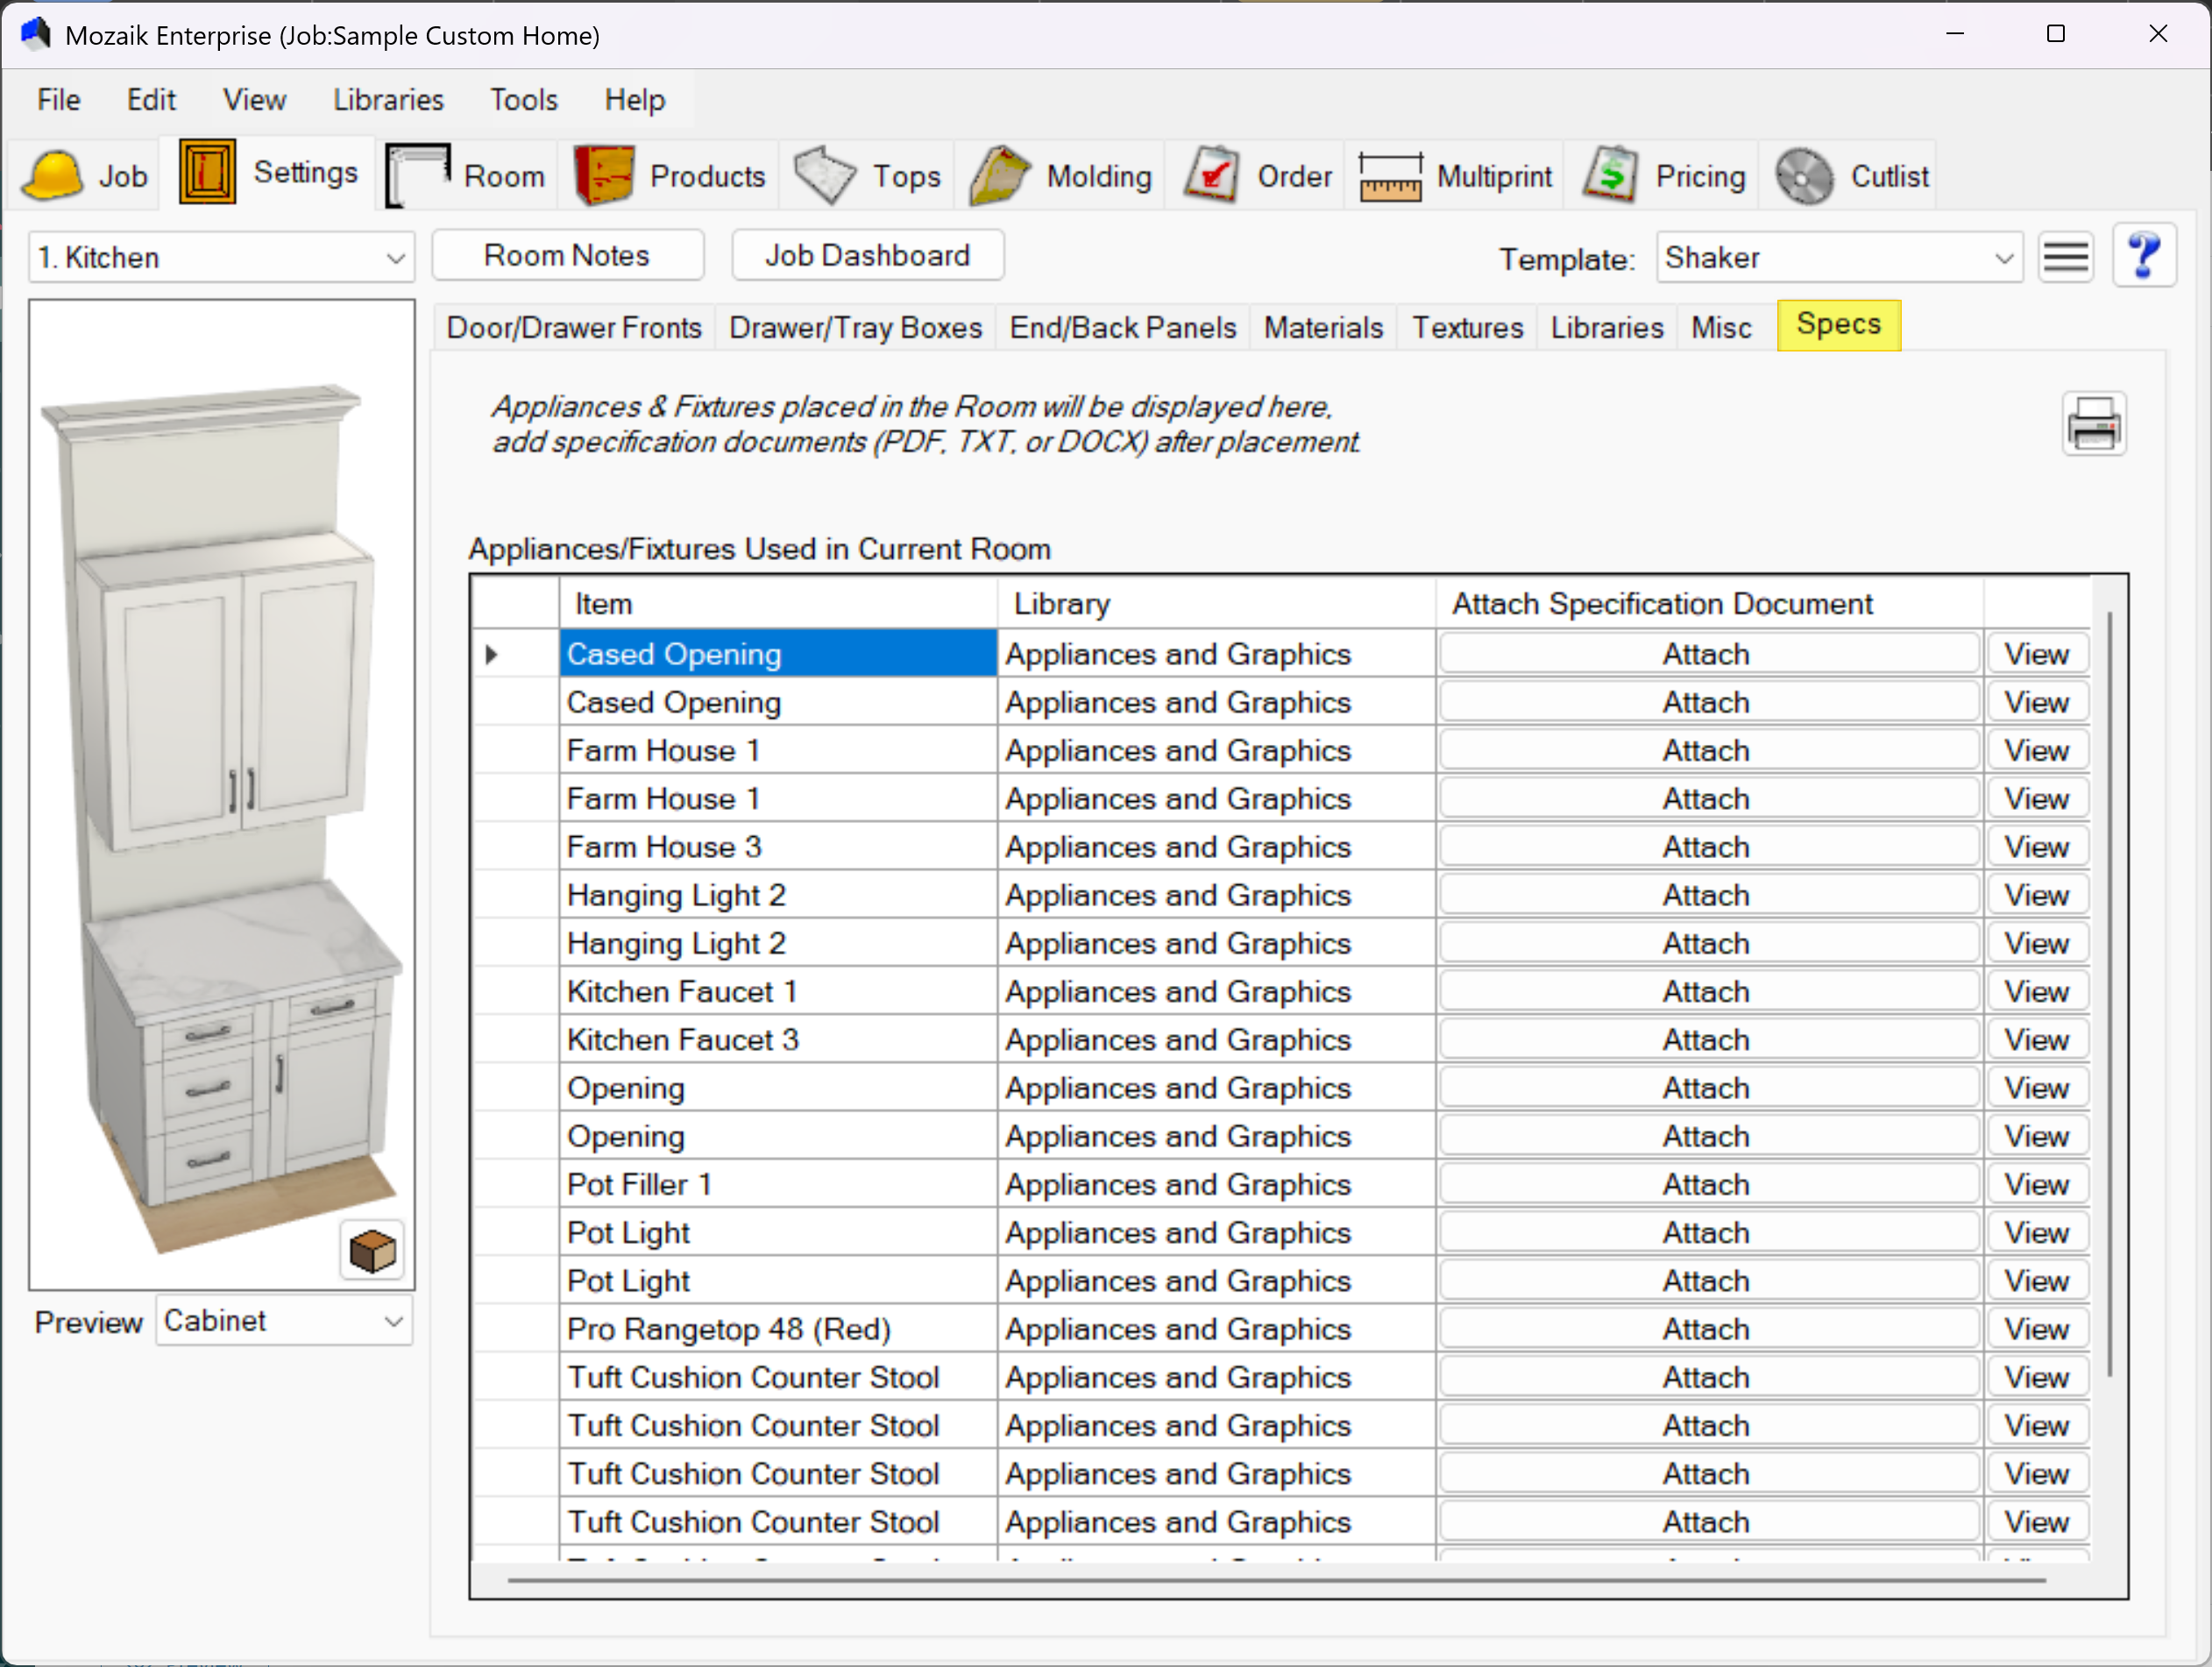Click Attach for Pro Rangetop 48 (Red)
The height and width of the screenshot is (1667, 2212).
click(1707, 1329)
